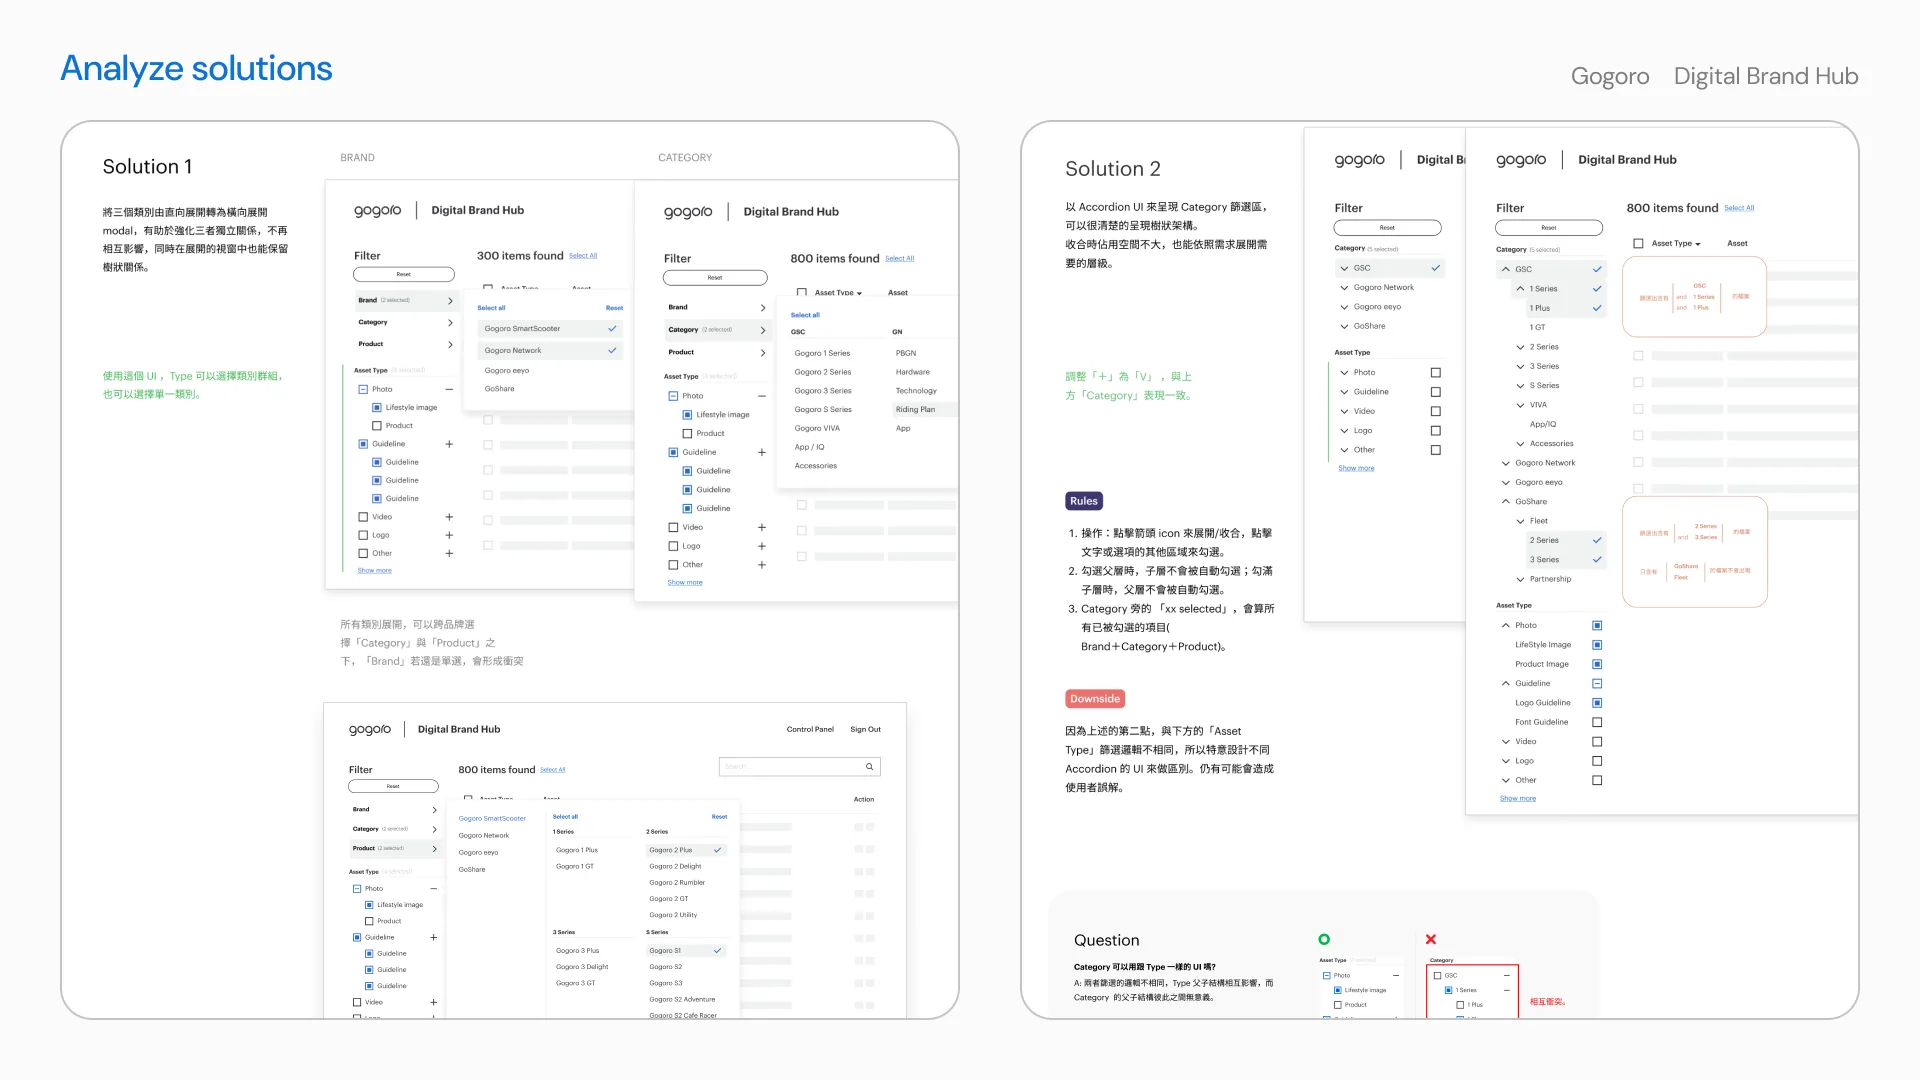Viewport: 1920px width, 1080px height.
Task: Click the minus icon beside Photo in the 300-items mockup
Action: click(449, 389)
